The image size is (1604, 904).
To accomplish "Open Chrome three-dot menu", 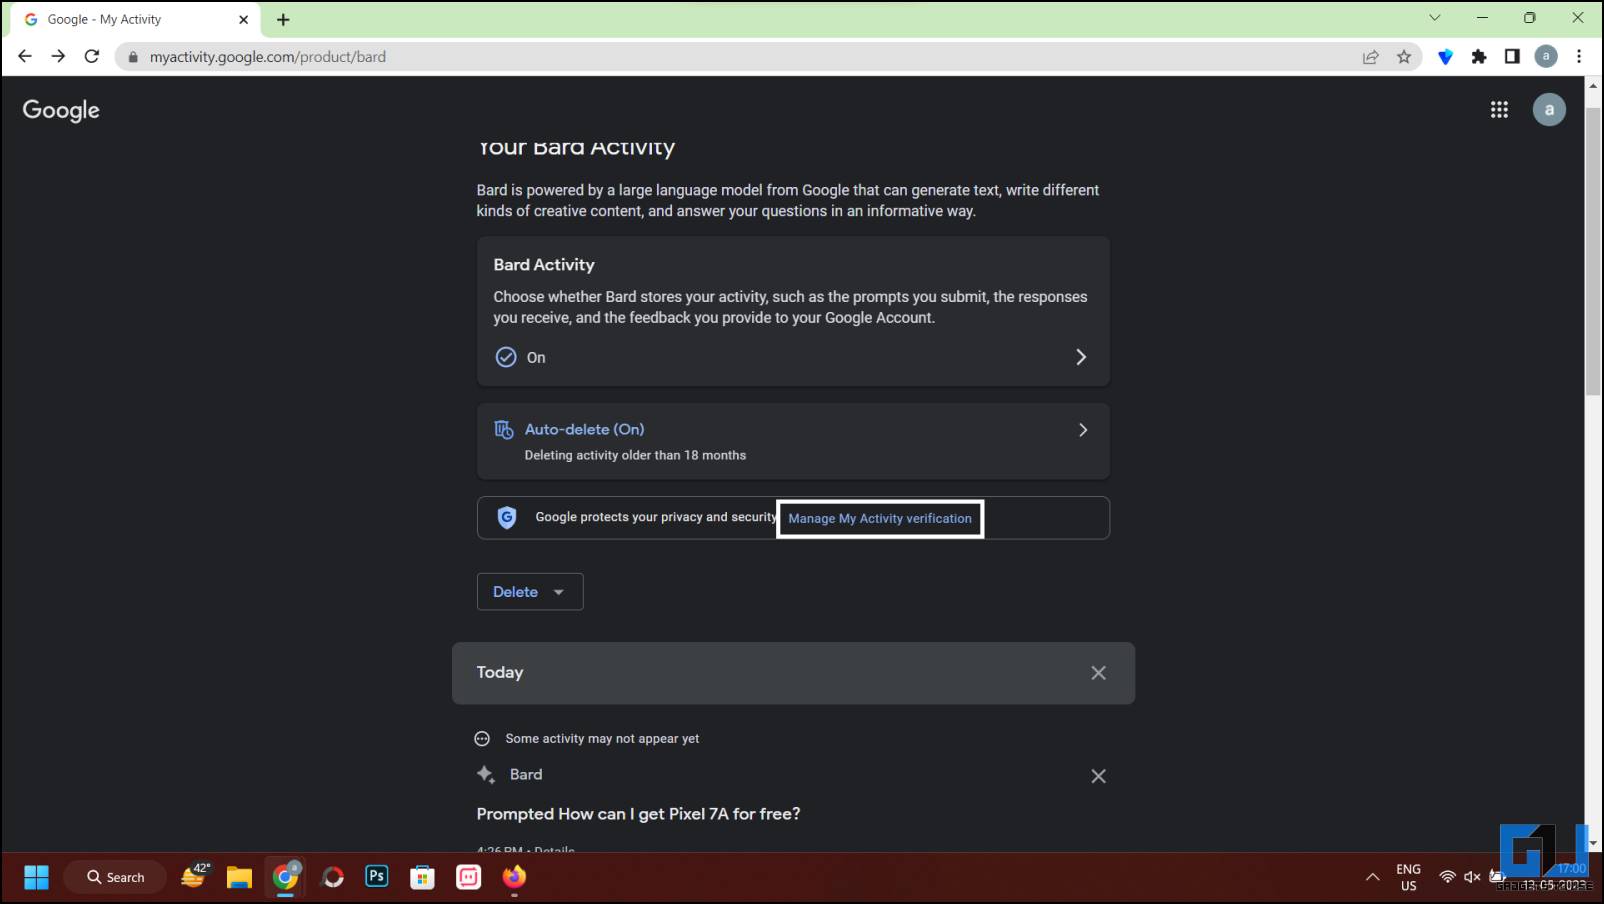I will point(1579,57).
